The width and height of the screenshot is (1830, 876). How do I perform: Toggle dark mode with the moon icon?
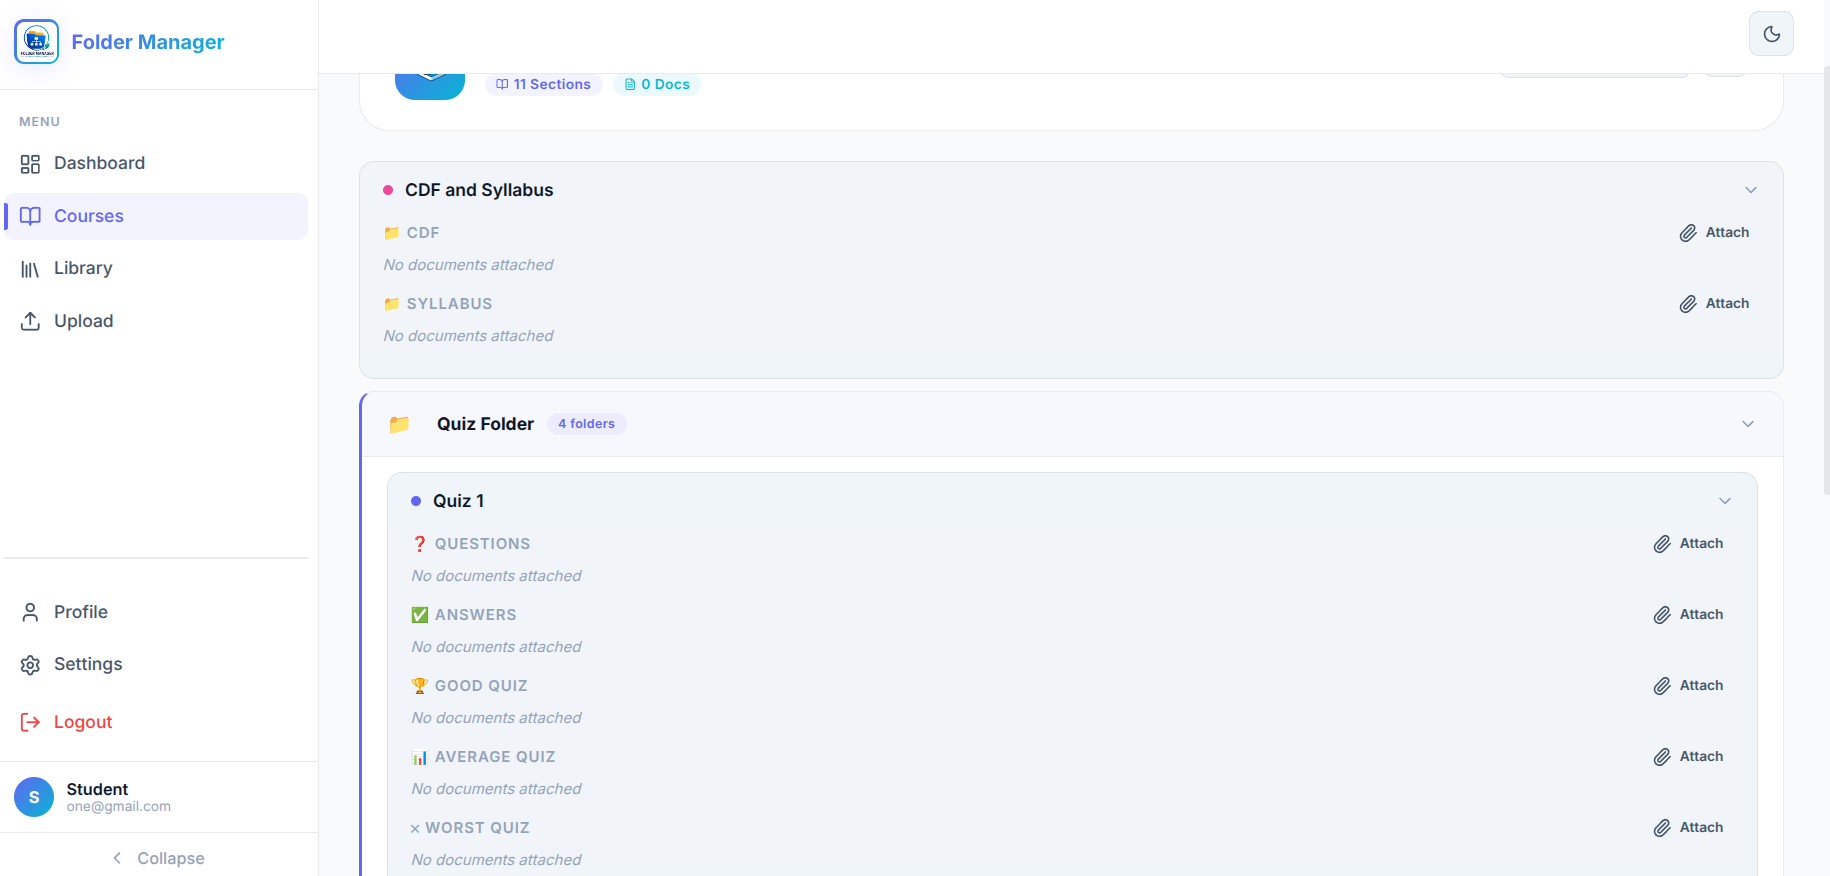click(x=1771, y=34)
